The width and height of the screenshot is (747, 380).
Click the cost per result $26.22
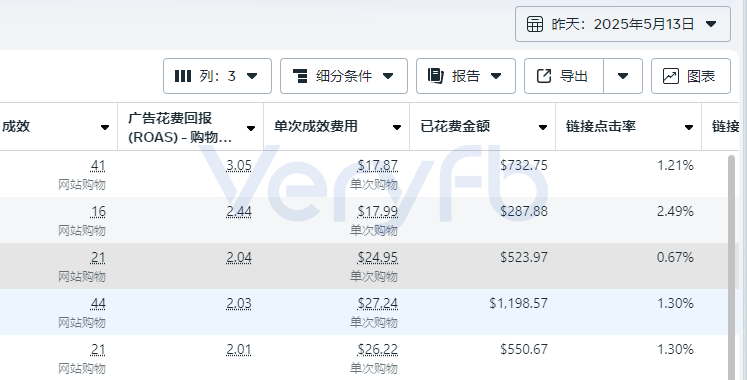coord(378,350)
